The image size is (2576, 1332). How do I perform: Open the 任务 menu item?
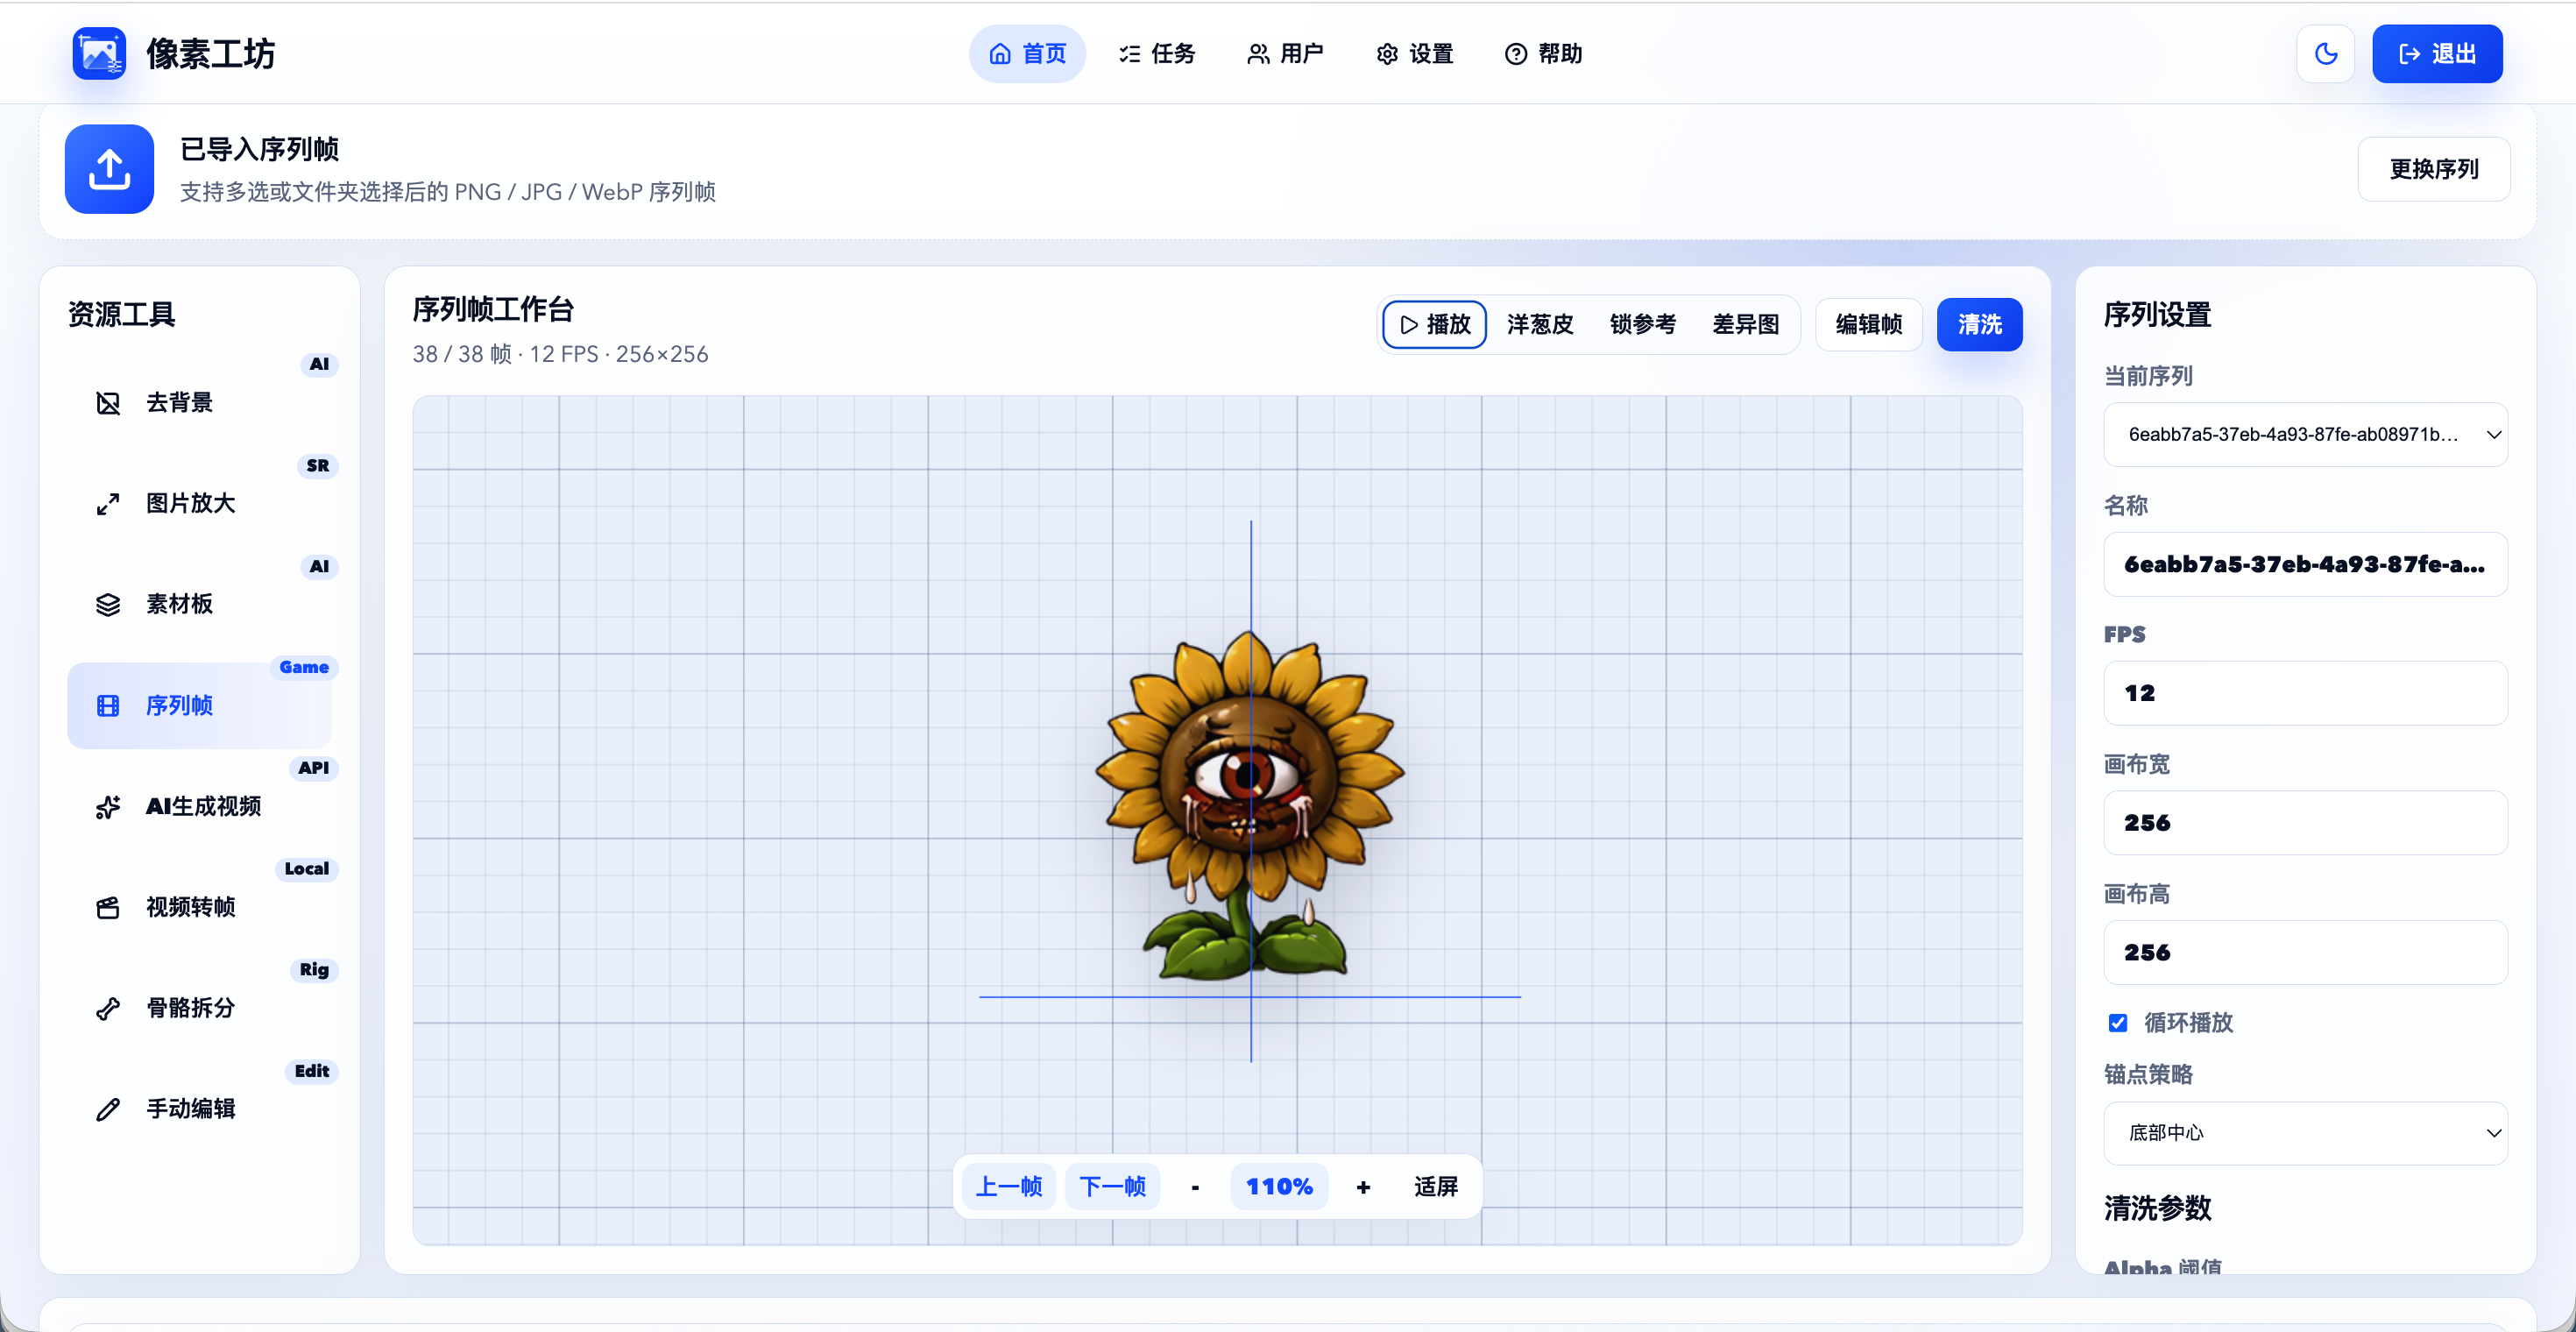[x=1157, y=54]
